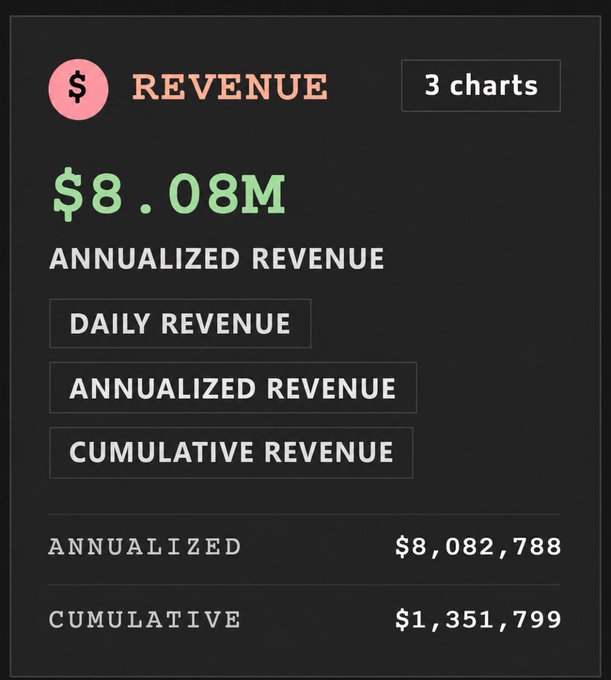Screen dimensions: 611x680
Task: Click the word CUMULATIVE in the third chart button
Action: coord(161,452)
